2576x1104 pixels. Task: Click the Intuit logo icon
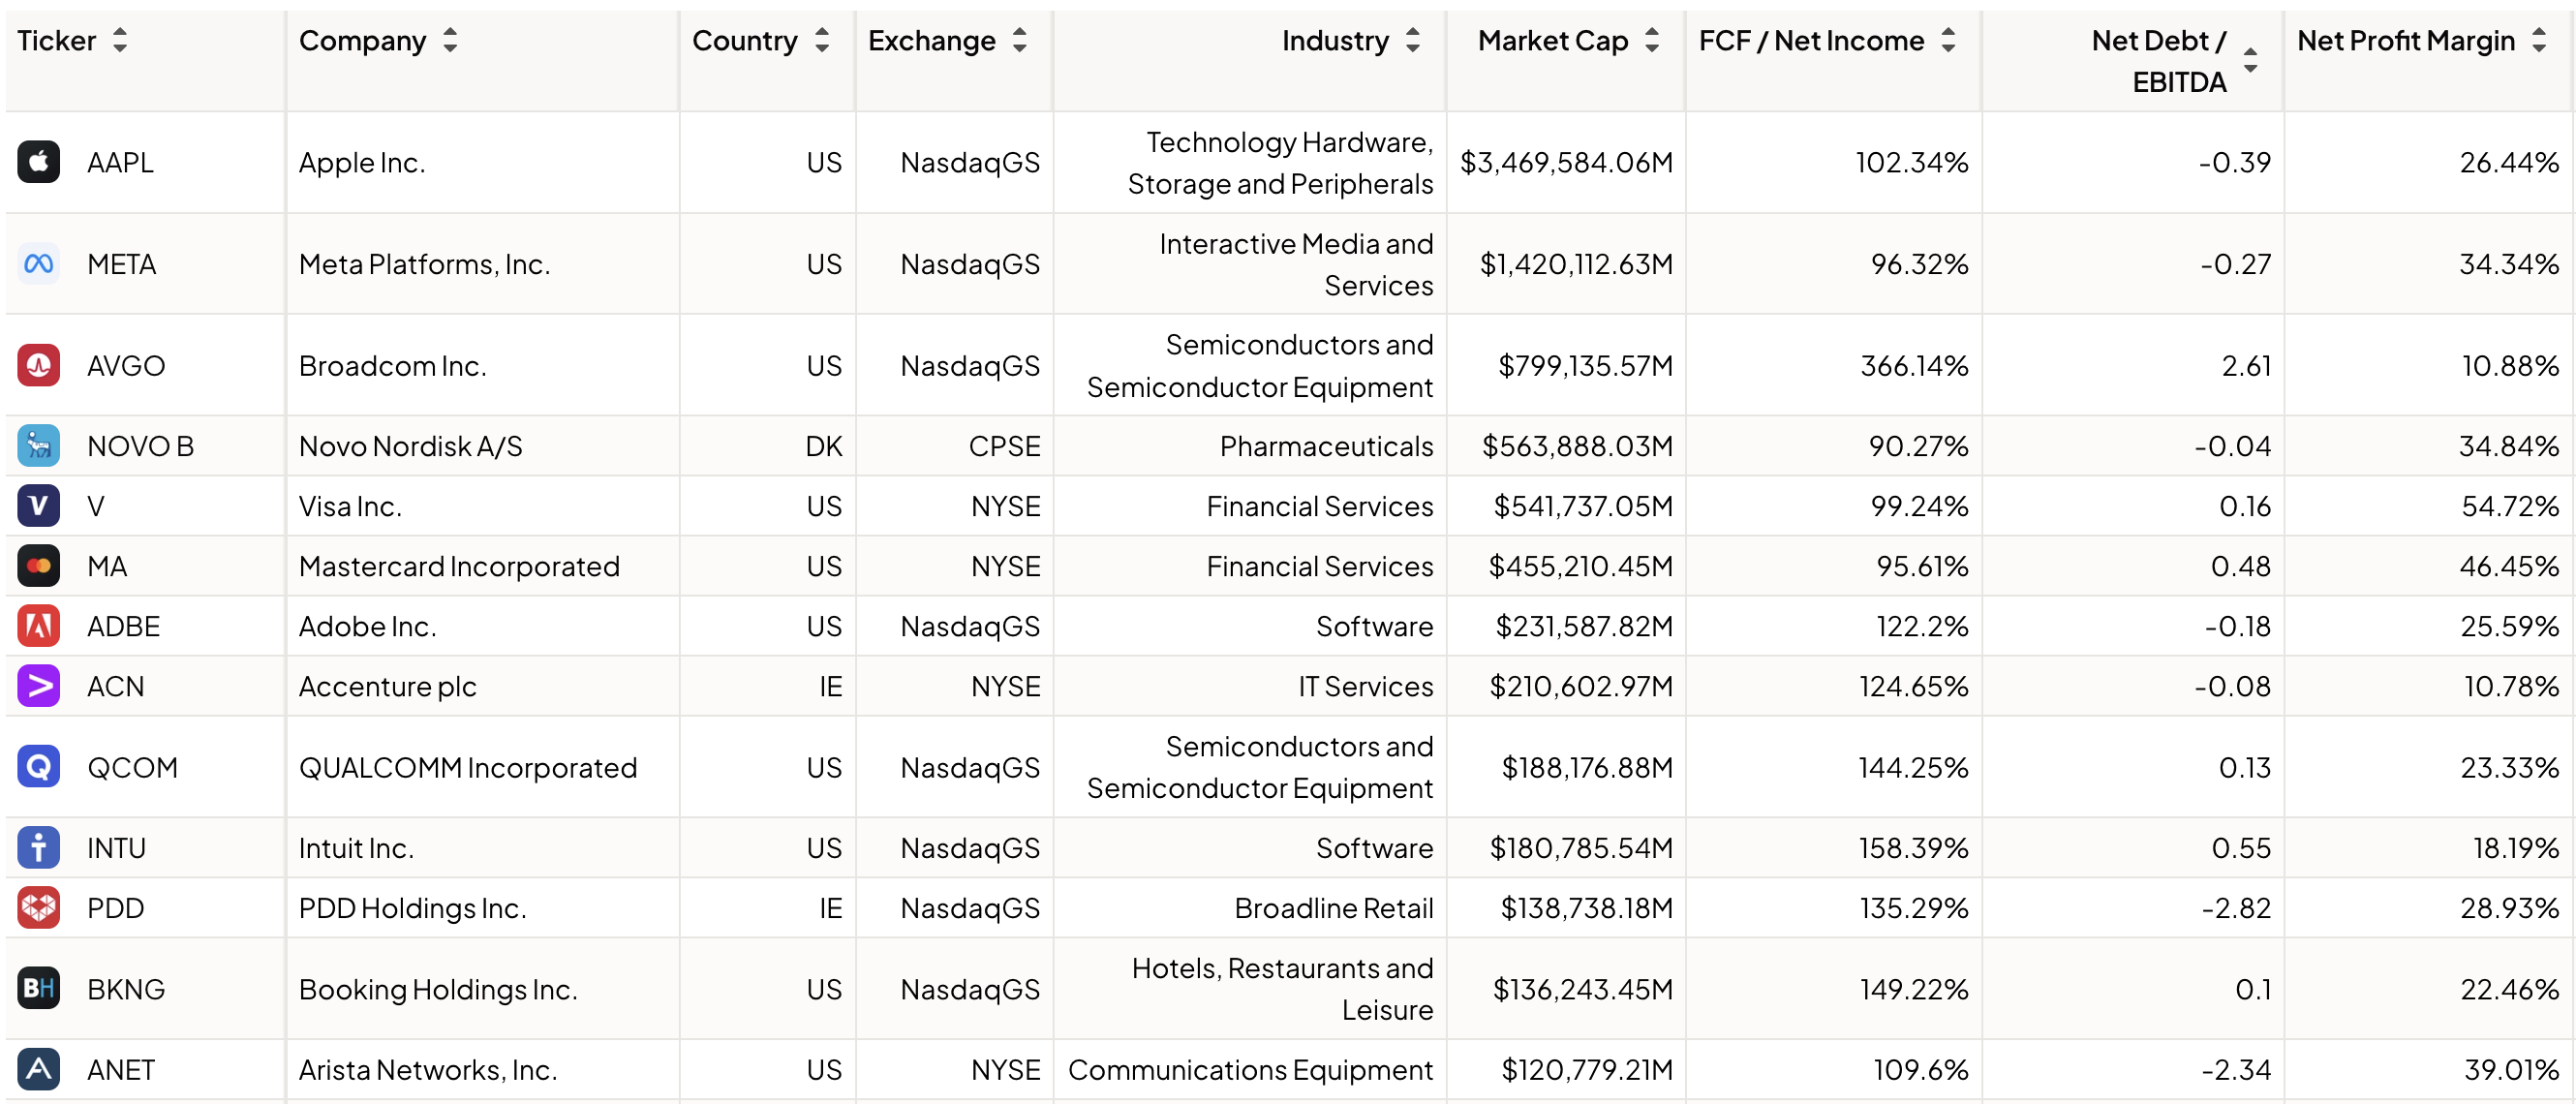(x=38, y=848)
